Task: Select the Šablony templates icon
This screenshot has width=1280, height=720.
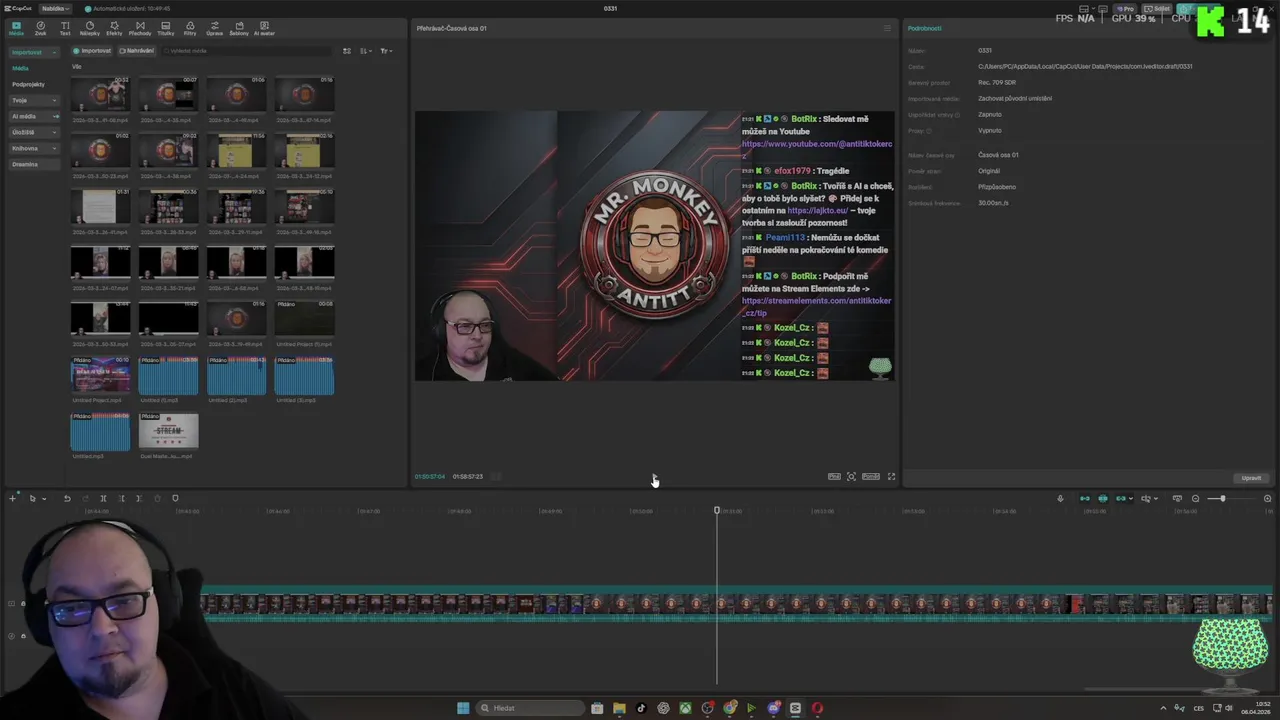Action: coord(239,28)
